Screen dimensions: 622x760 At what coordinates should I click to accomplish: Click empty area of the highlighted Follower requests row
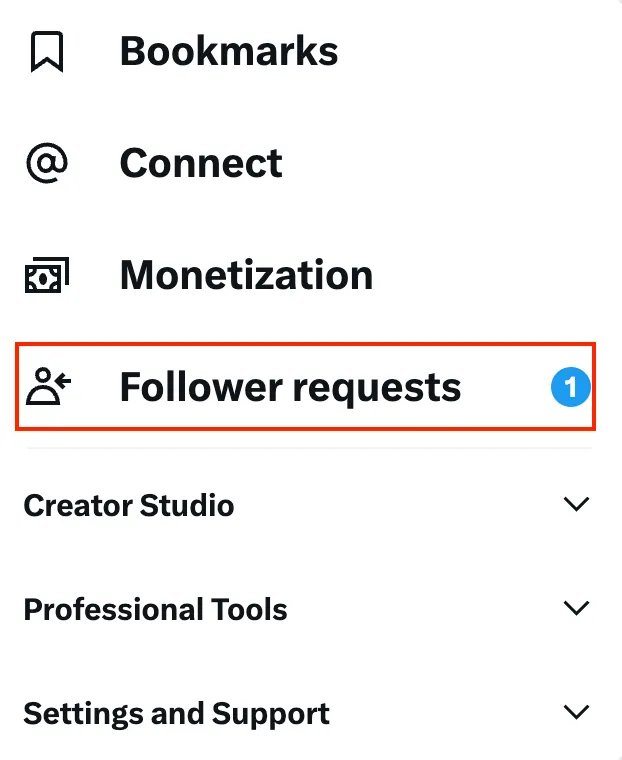point(505,387)
